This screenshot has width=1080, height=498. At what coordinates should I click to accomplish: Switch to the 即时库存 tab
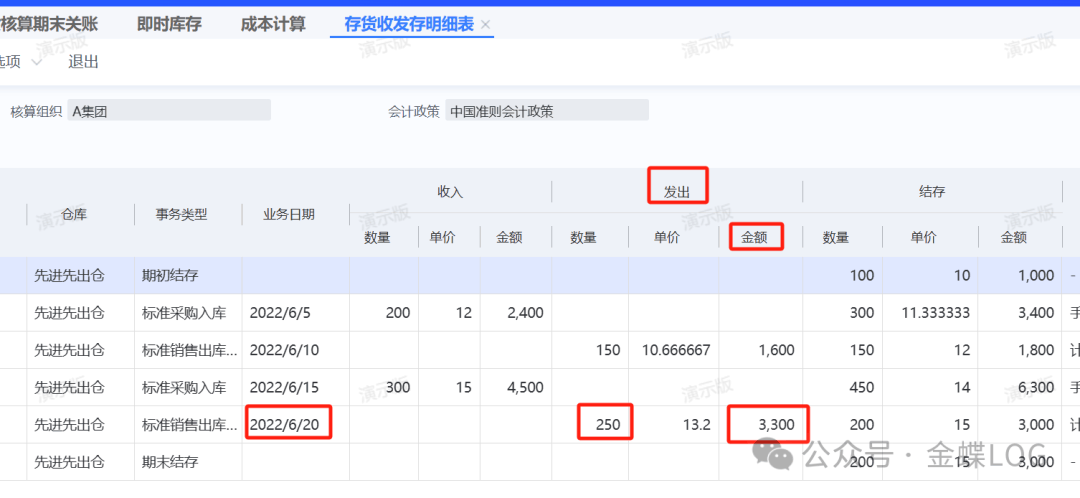tap(168, 24)
